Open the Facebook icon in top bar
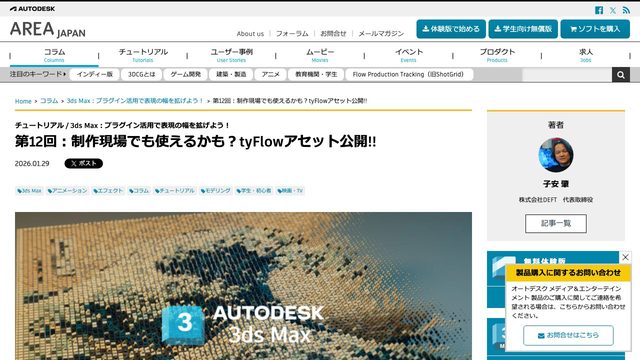640x360 pixels. (x=598, y=10)
